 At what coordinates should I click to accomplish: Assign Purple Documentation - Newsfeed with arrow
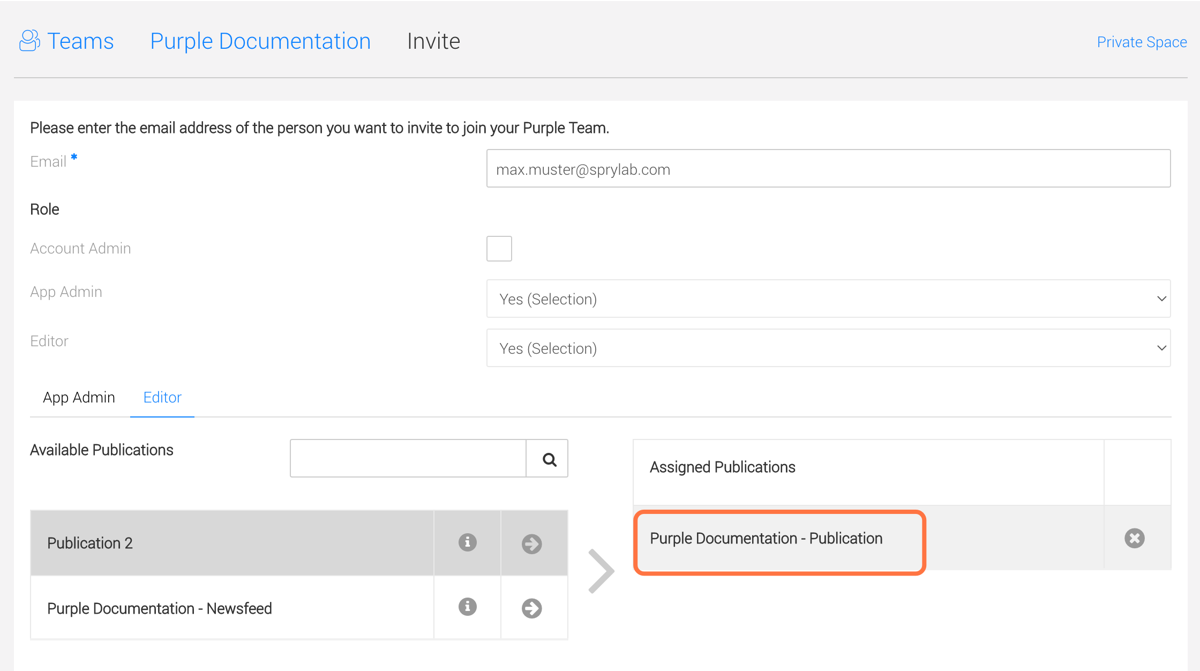click(x=532, y=608)
